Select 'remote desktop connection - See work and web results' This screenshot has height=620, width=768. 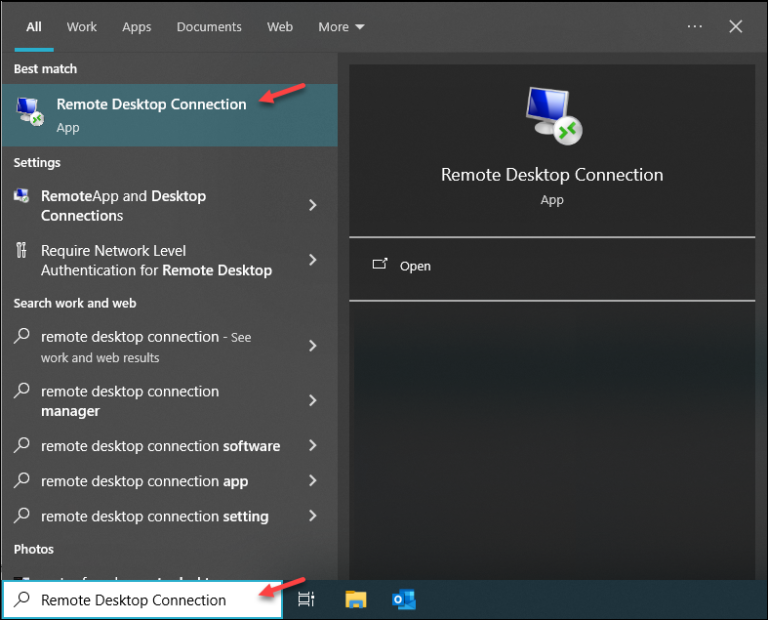tap(169, 347)
